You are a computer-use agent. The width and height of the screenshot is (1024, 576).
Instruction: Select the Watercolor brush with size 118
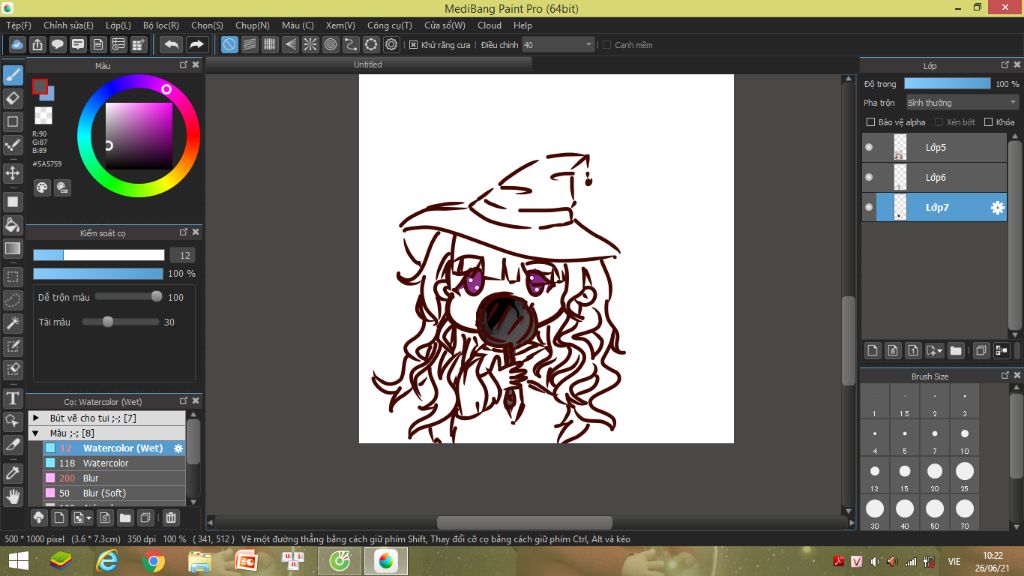tap(114, 463)
